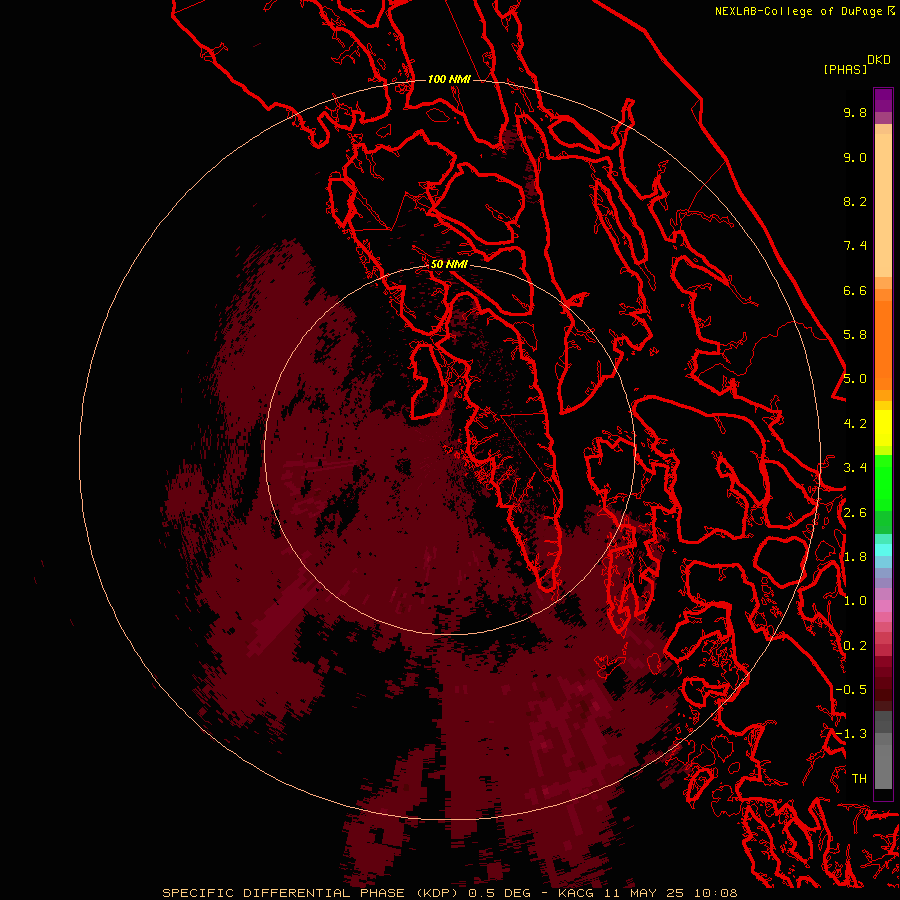
Task: Click the KACG radar site identifier
Action: tap(578, 893)
